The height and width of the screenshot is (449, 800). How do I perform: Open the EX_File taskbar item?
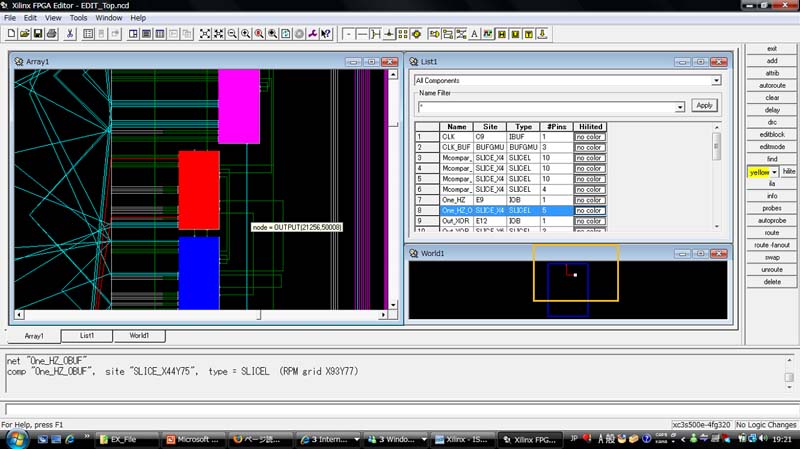128,439
